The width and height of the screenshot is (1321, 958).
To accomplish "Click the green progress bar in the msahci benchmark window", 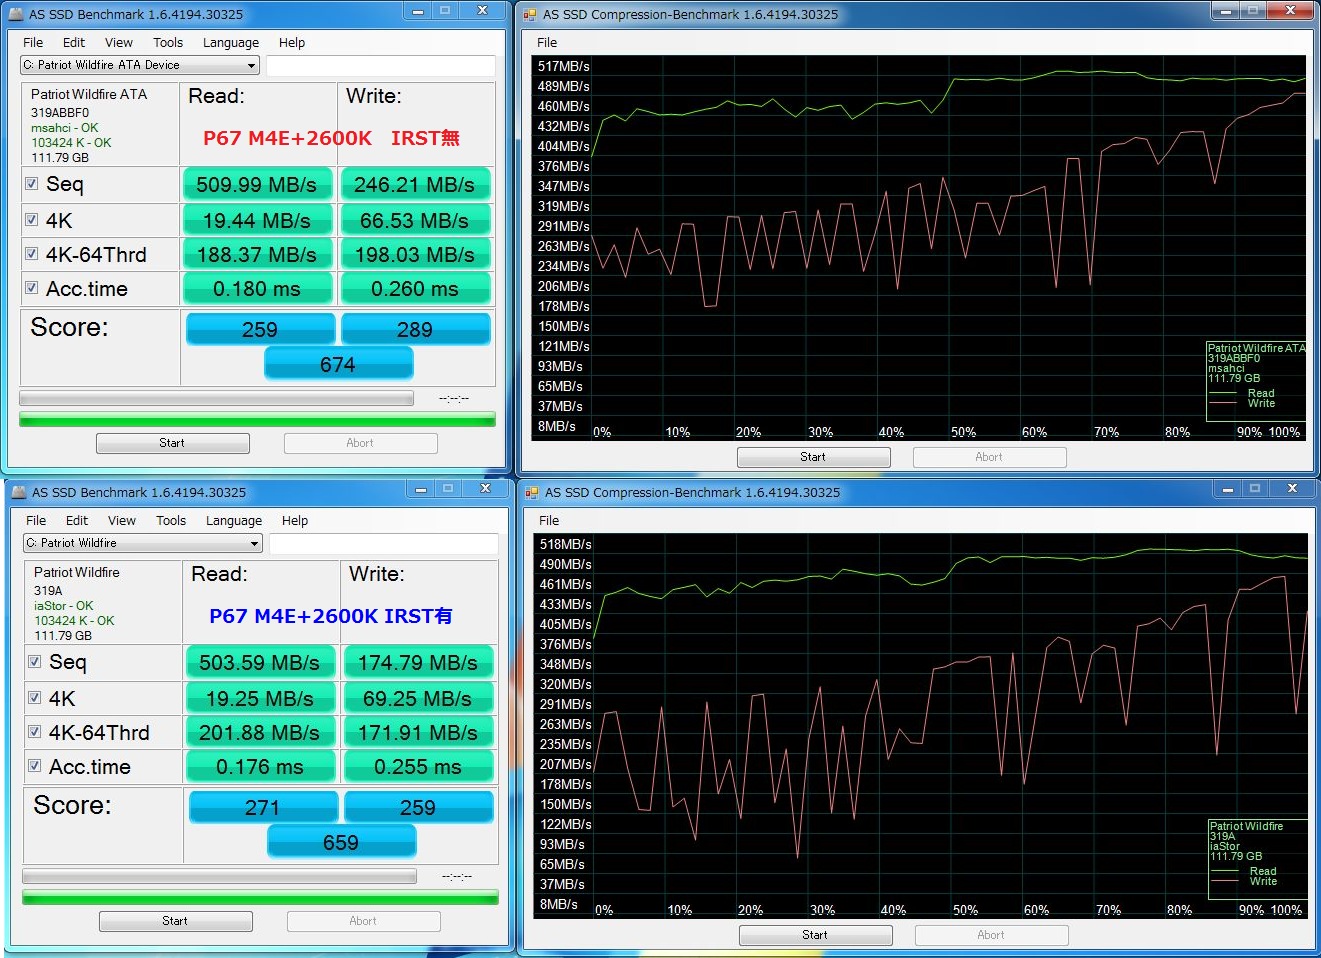I will [257, 420].
